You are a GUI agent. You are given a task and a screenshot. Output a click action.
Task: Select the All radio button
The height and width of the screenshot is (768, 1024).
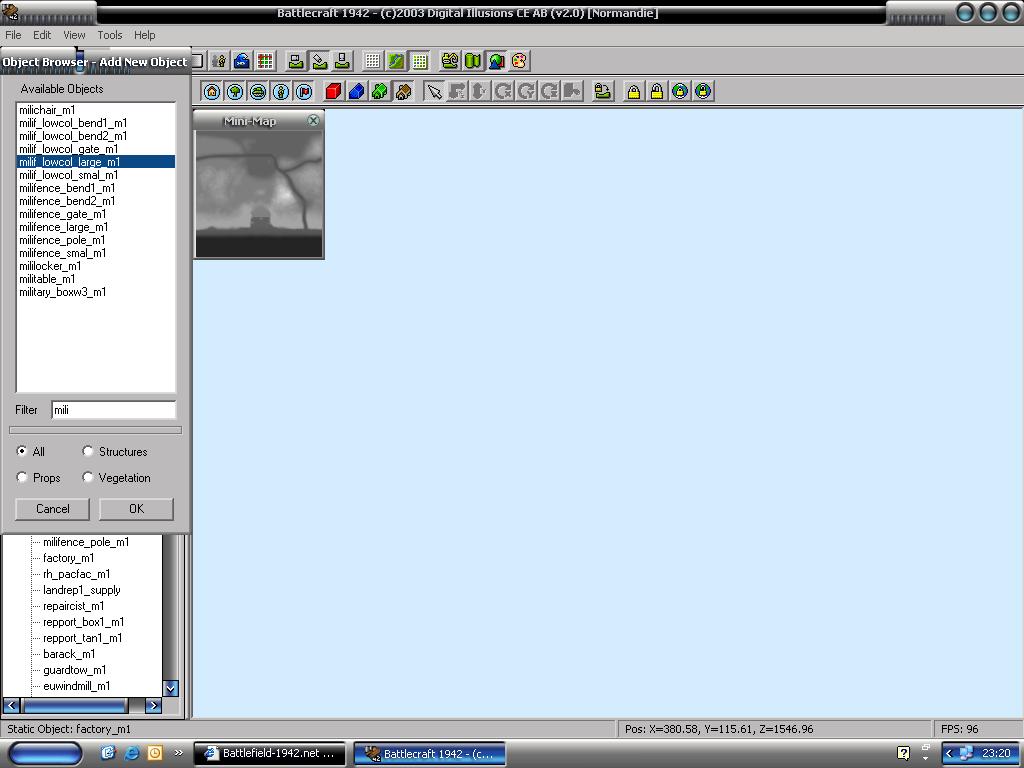tap(22, 451)
